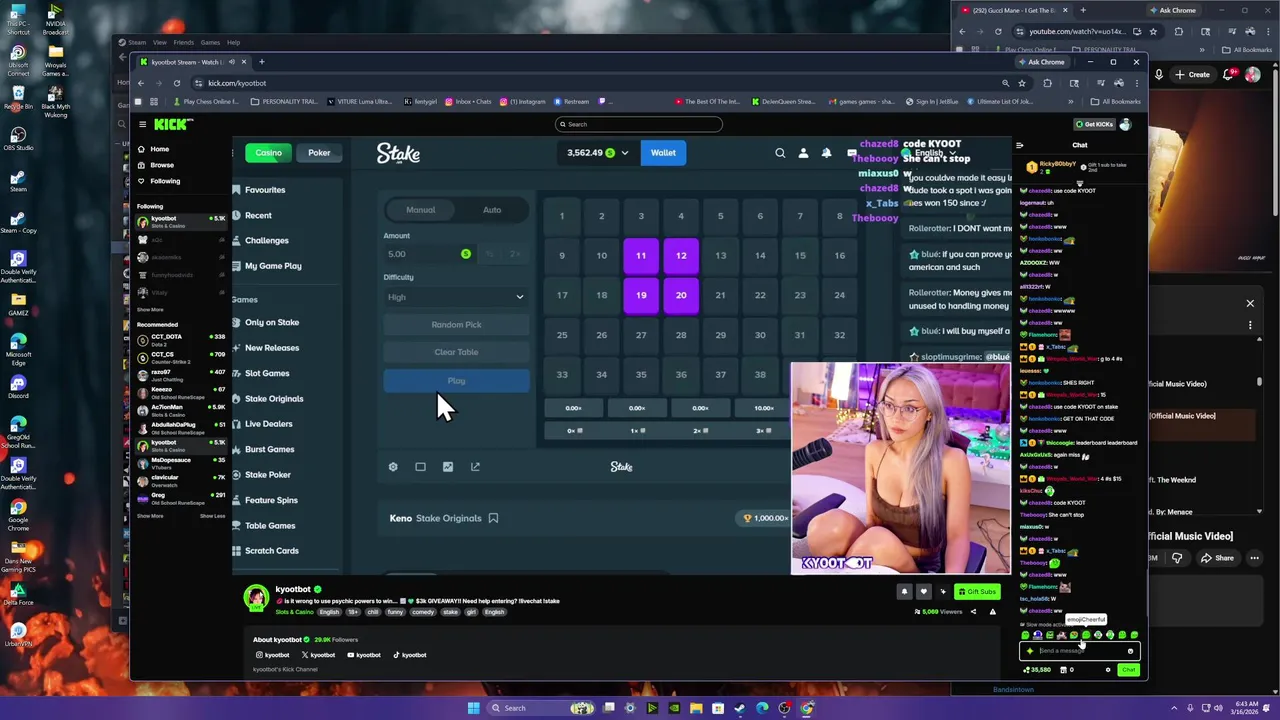Show more followed channels

pyautogui.click(x=150, y=309)
